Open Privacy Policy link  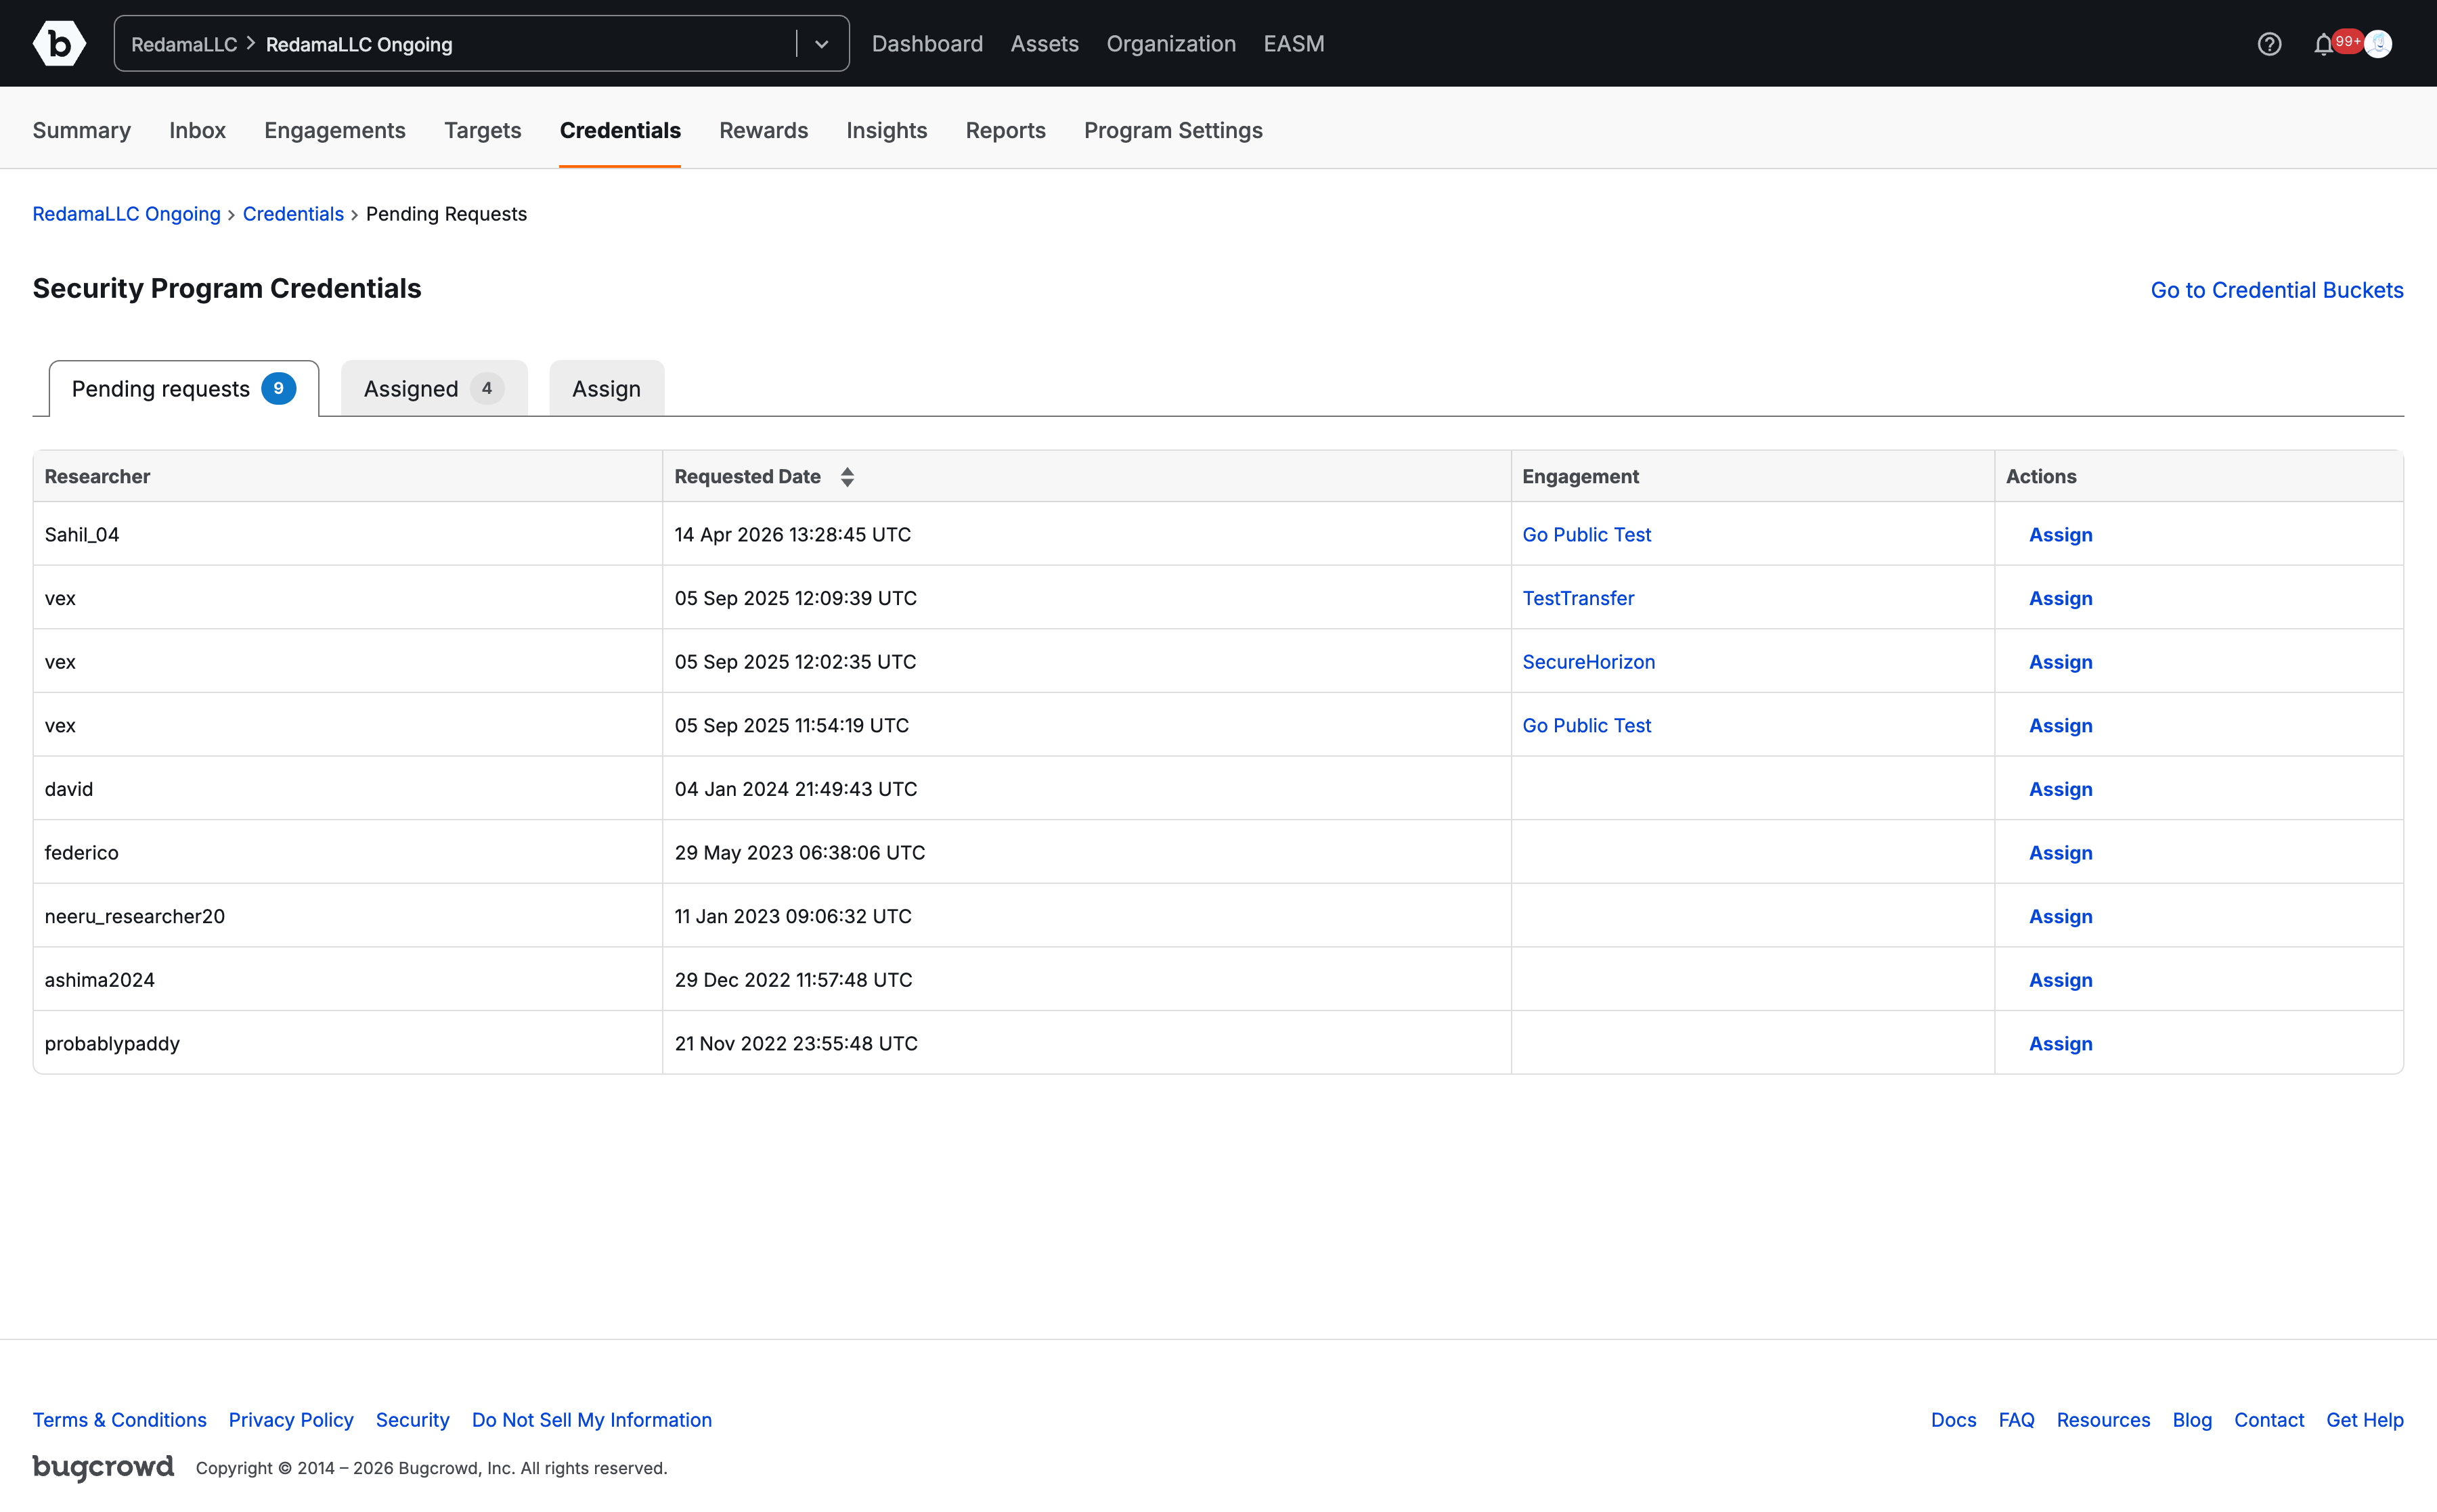click(291, 1420)
